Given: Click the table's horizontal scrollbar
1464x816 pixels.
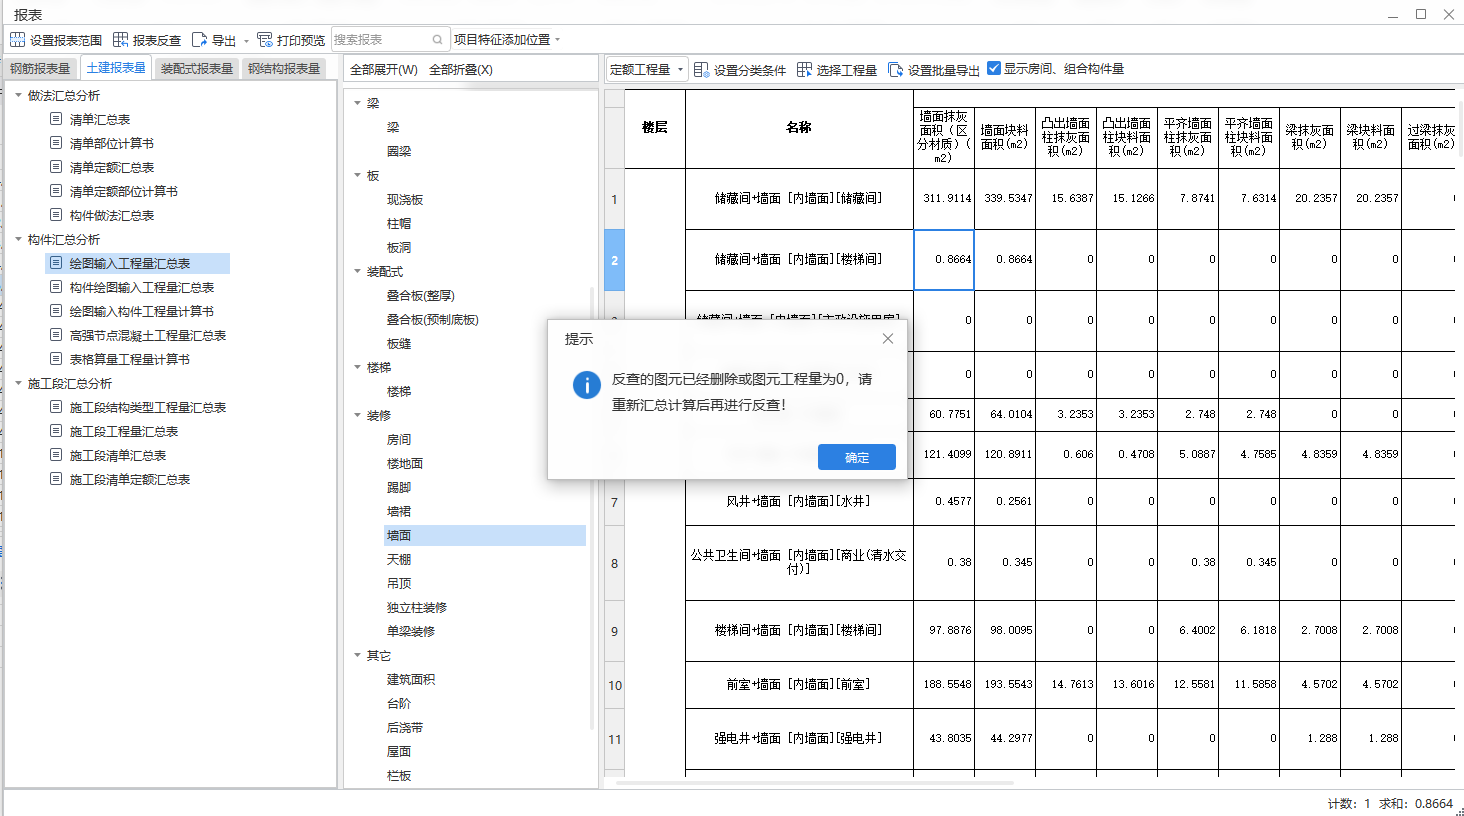Looking at the screenshot, I should (x=815, y=783).
